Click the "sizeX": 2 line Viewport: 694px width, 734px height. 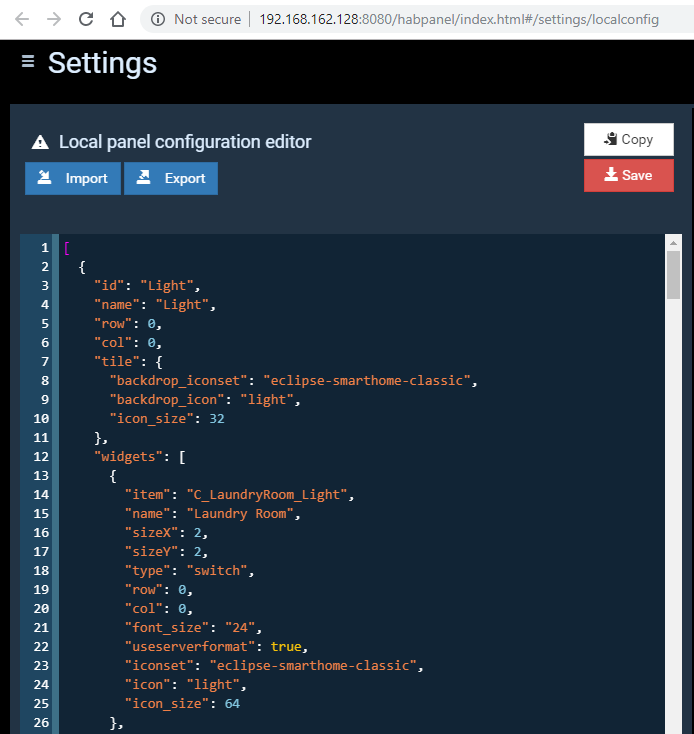point(166,533)
